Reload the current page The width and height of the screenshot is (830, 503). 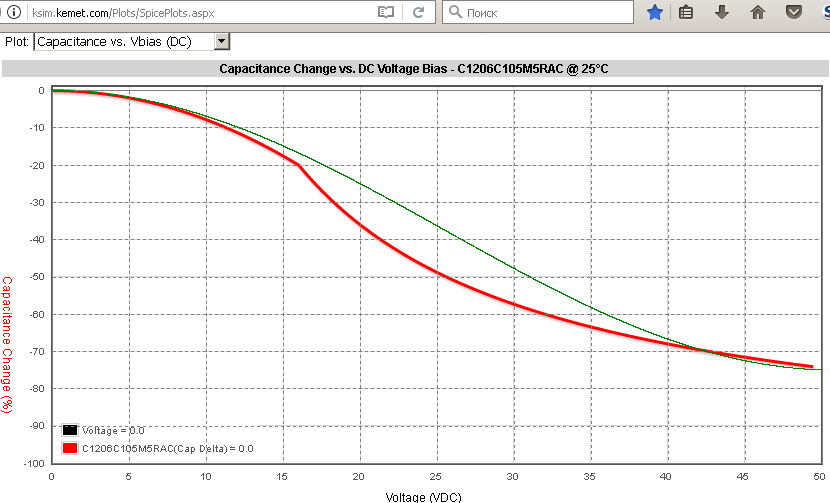[x=419, y=13]
